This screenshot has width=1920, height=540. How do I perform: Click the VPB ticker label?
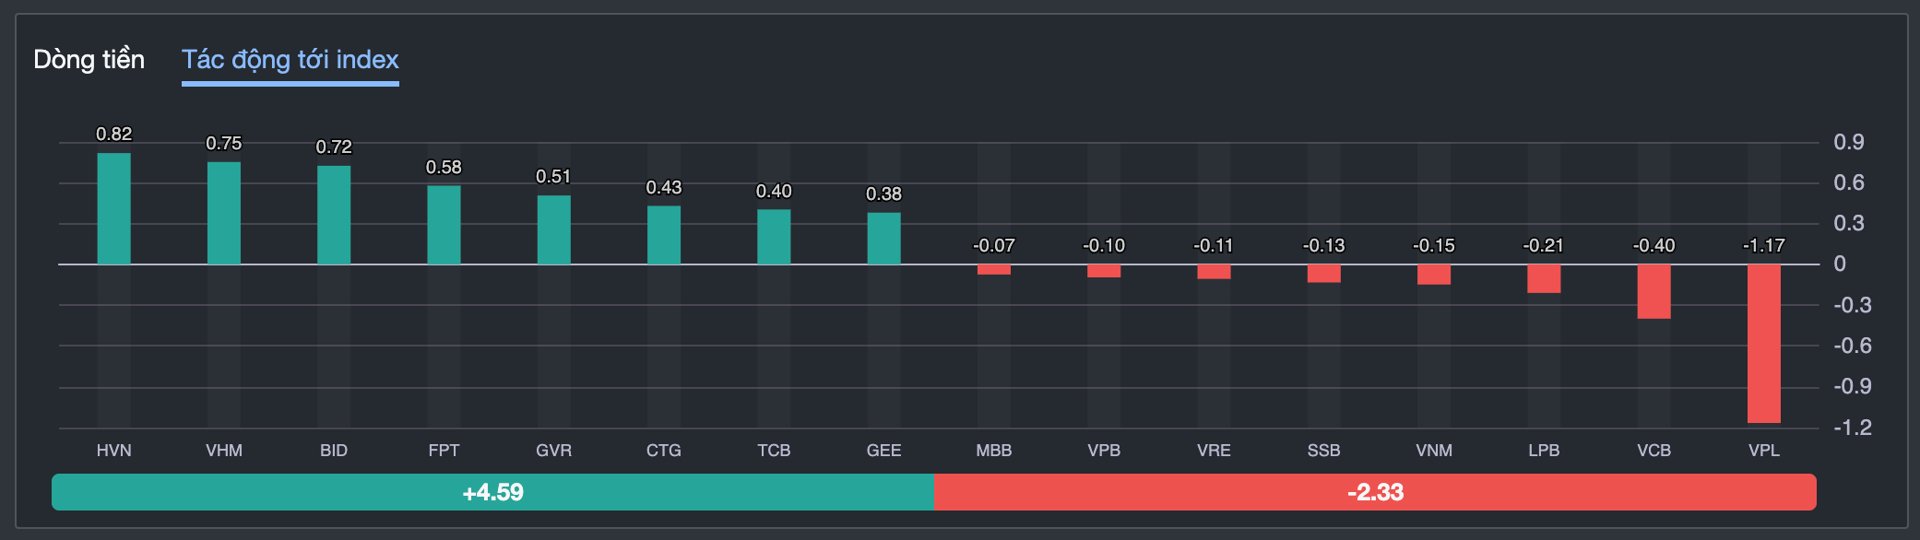[1104, 450]
